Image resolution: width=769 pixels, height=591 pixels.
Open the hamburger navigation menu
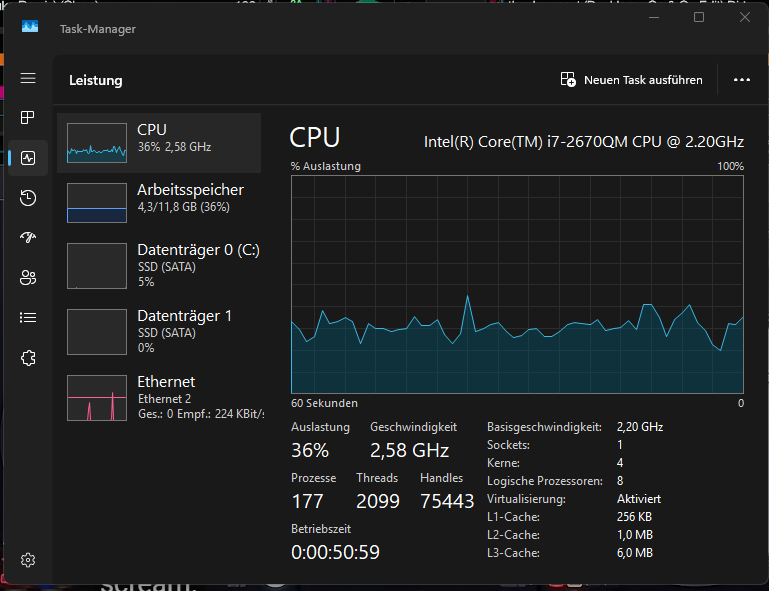28,78
